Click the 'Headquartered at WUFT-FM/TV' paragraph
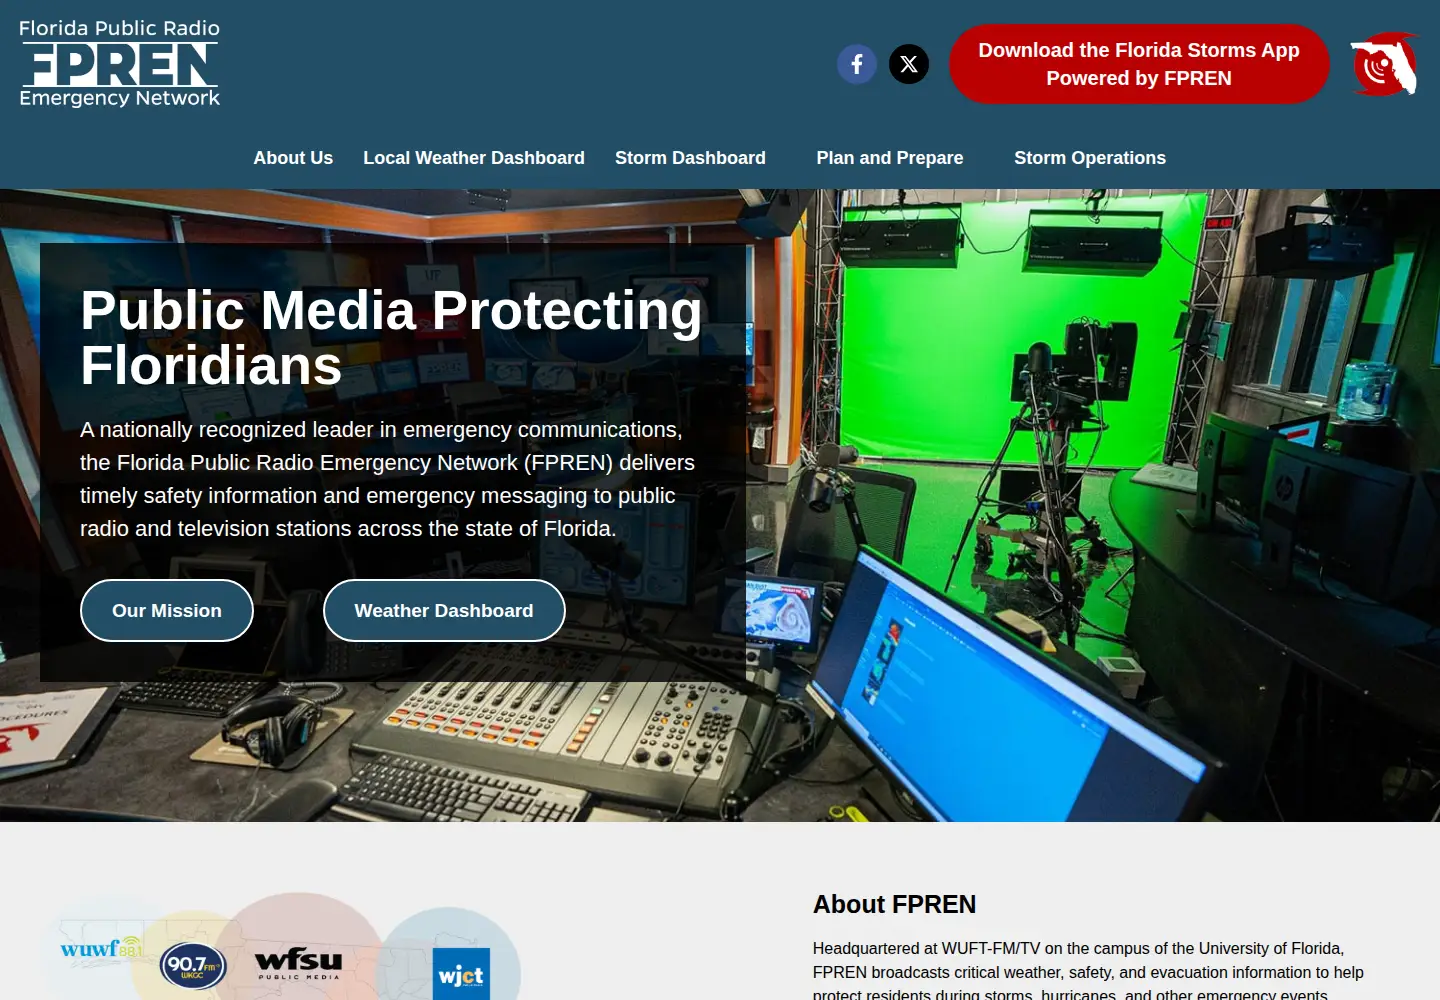 click(x=1089, y=970)
